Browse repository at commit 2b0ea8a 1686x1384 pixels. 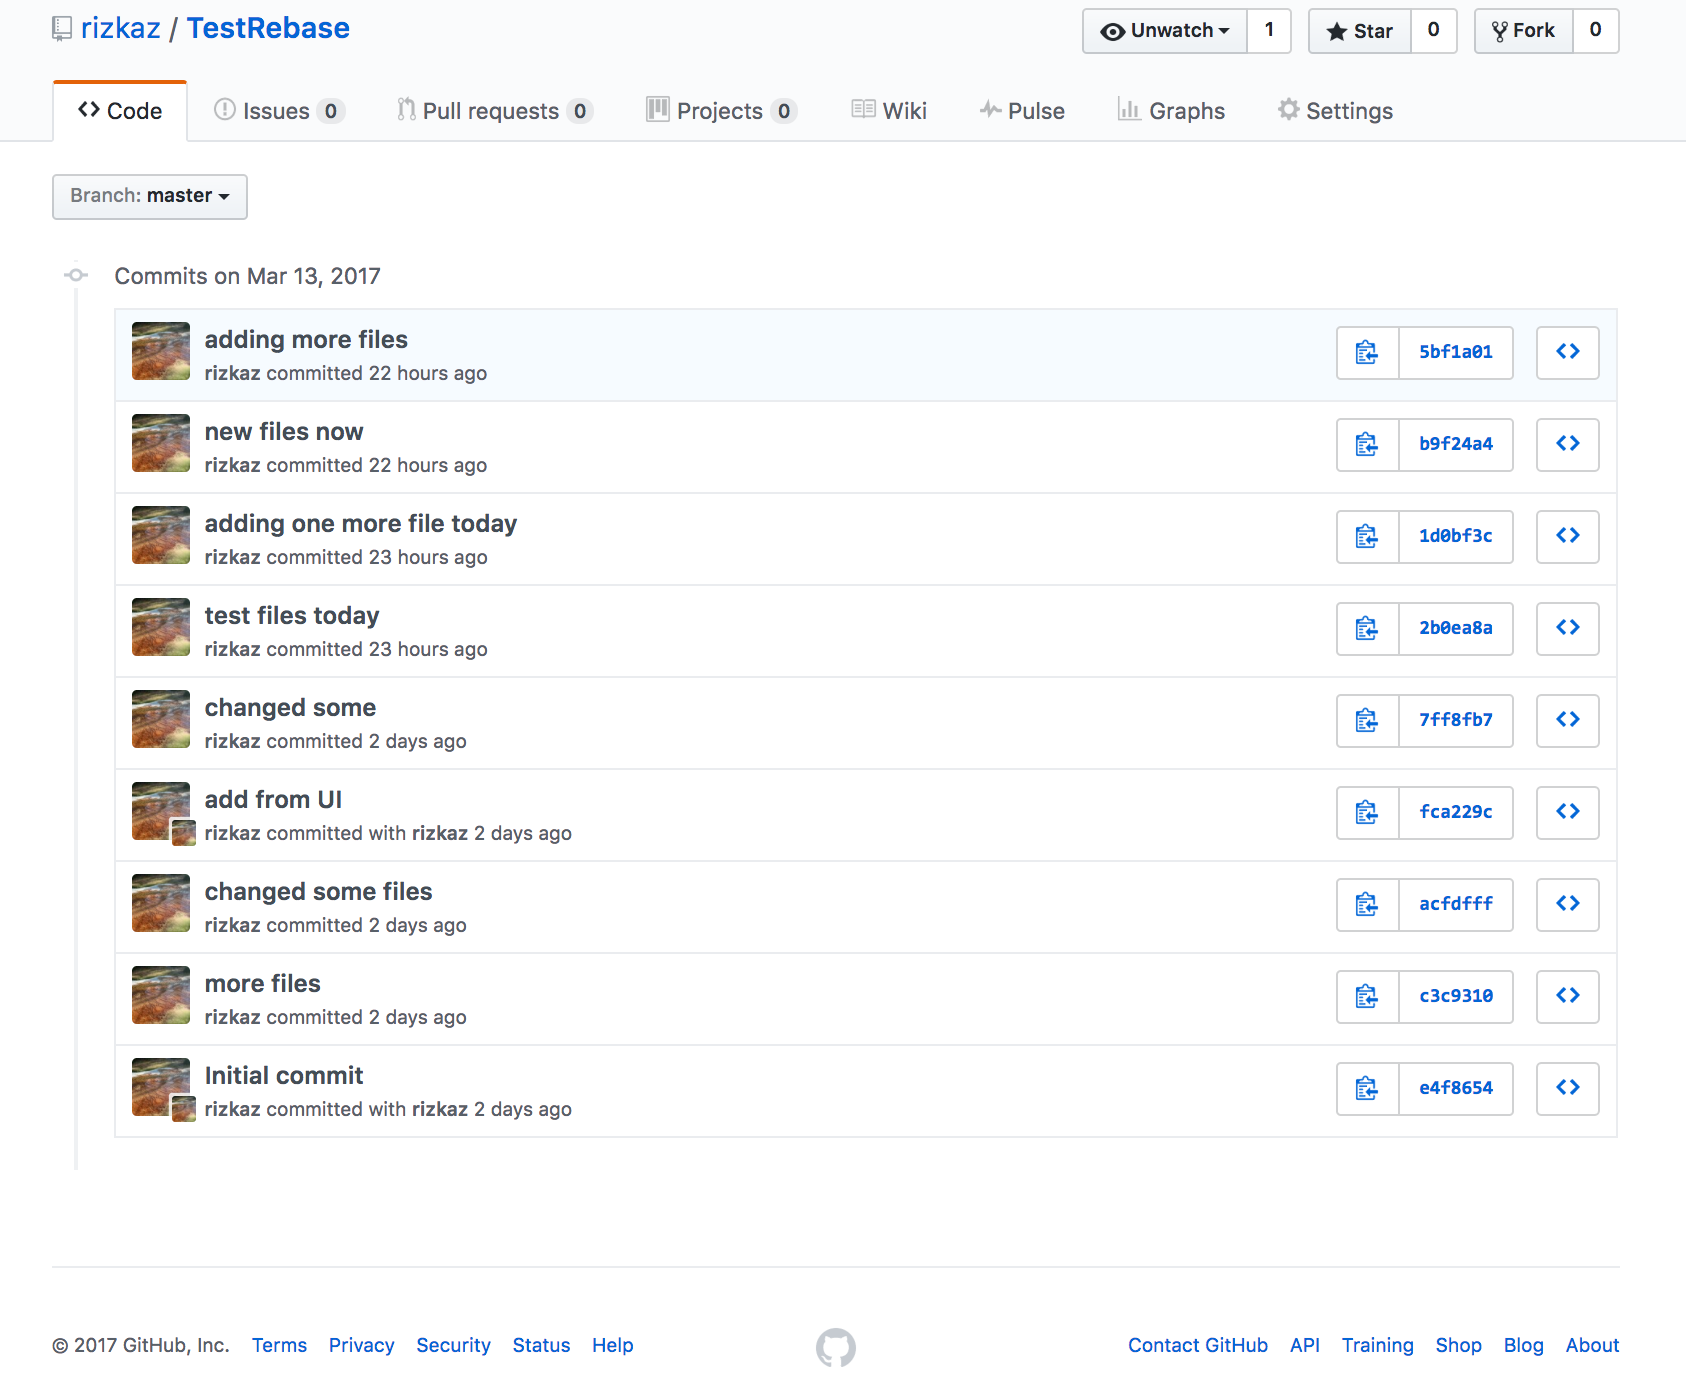1567,629
